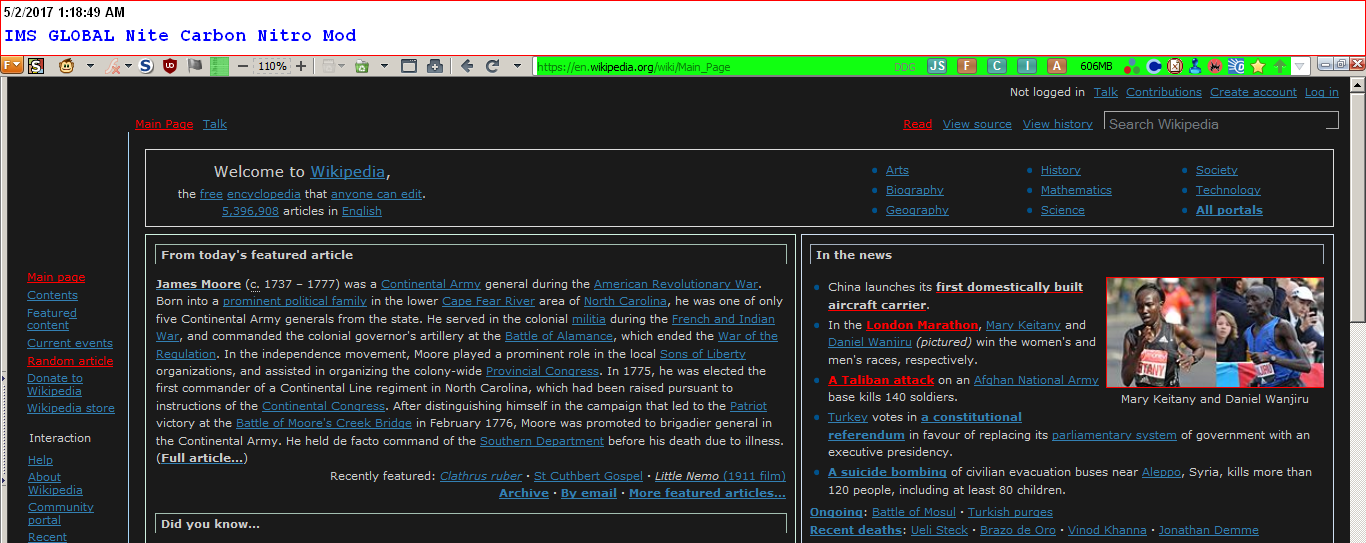
Task: Click the Log in link
Action: 1322,92
